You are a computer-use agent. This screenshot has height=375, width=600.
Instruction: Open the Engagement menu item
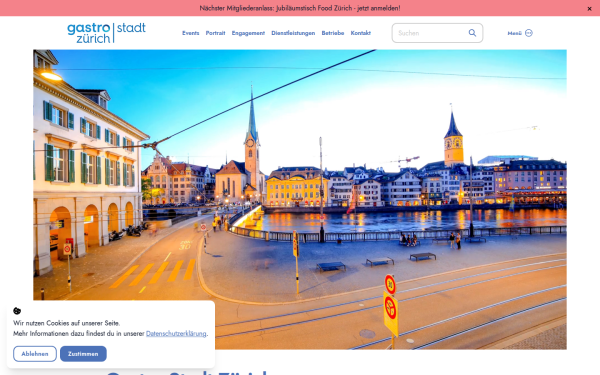[248, 33]
